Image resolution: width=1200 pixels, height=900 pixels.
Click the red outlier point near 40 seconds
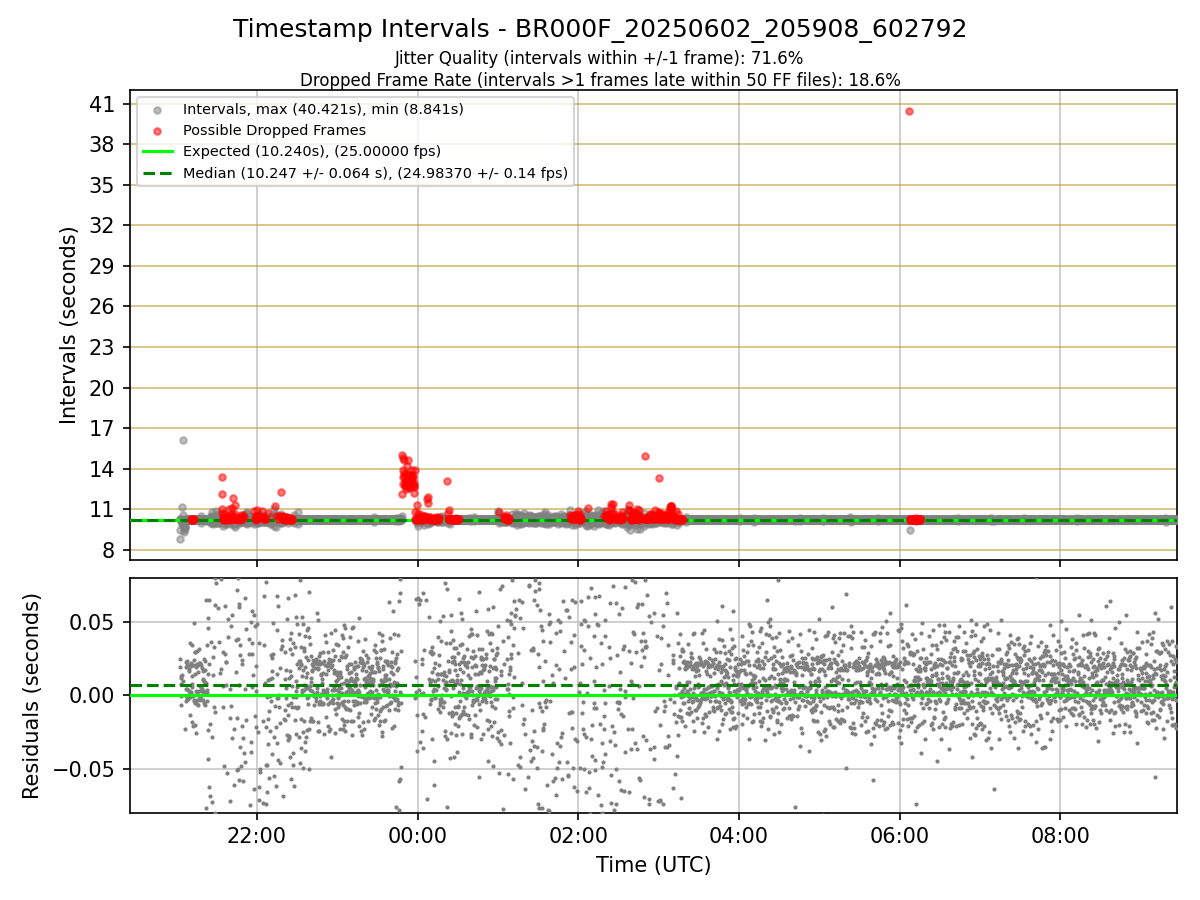[909, 111]
